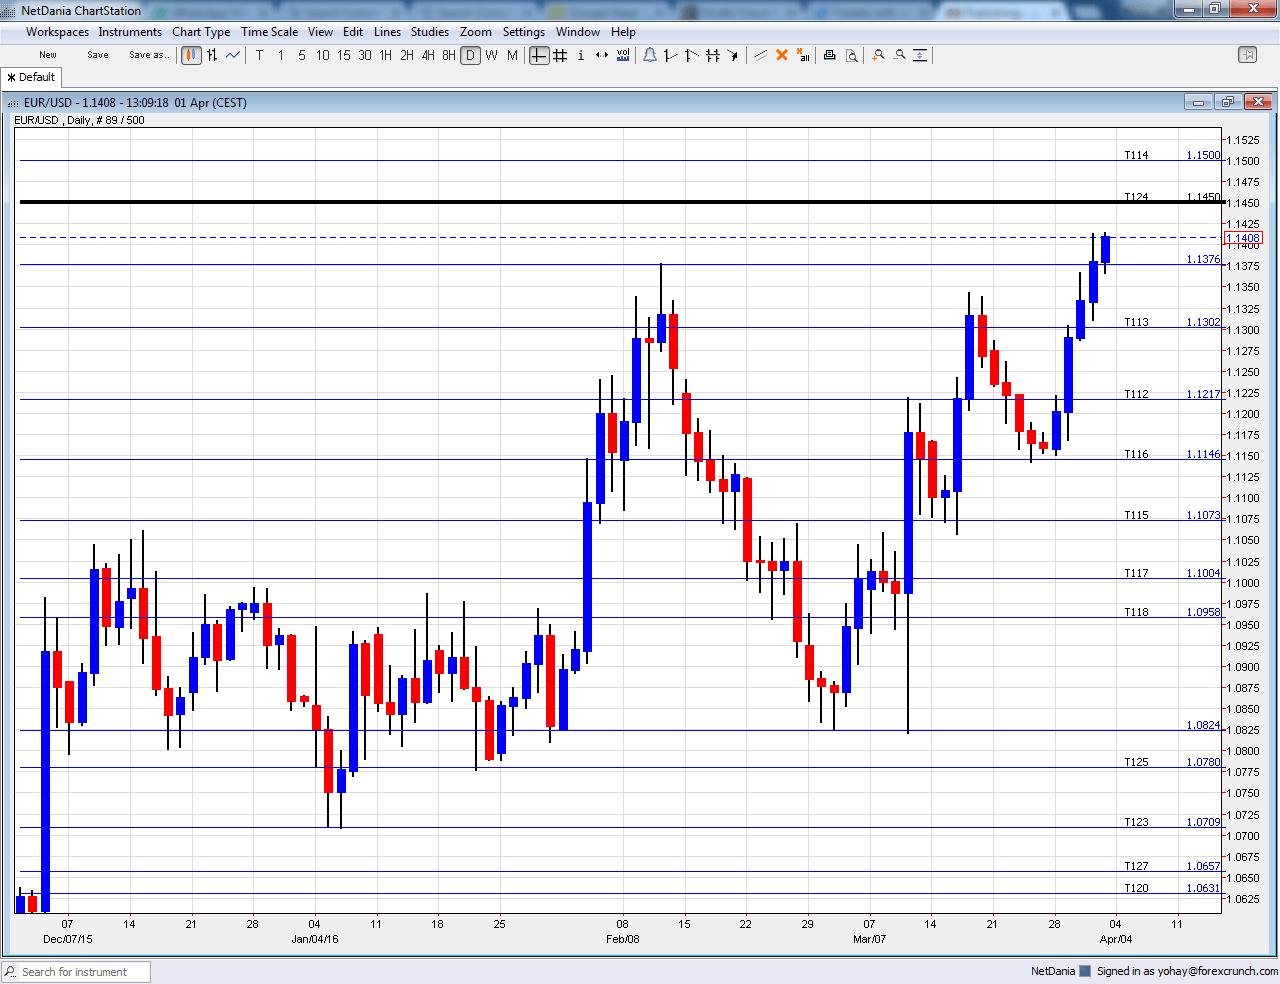
Task: Click EUR/USD chart window icon in title
Action: [x=13, y=103]
